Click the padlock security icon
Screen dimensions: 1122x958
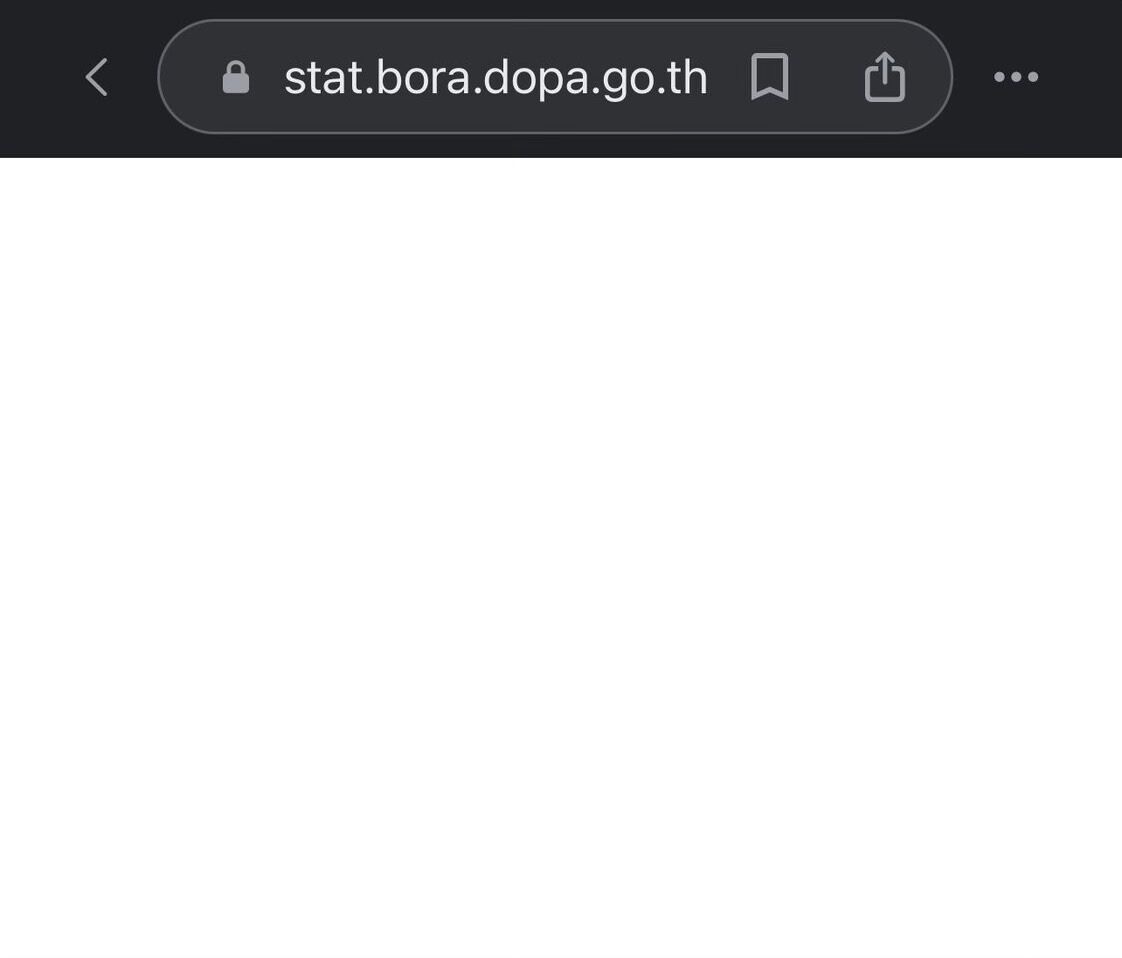click(235, 77)
